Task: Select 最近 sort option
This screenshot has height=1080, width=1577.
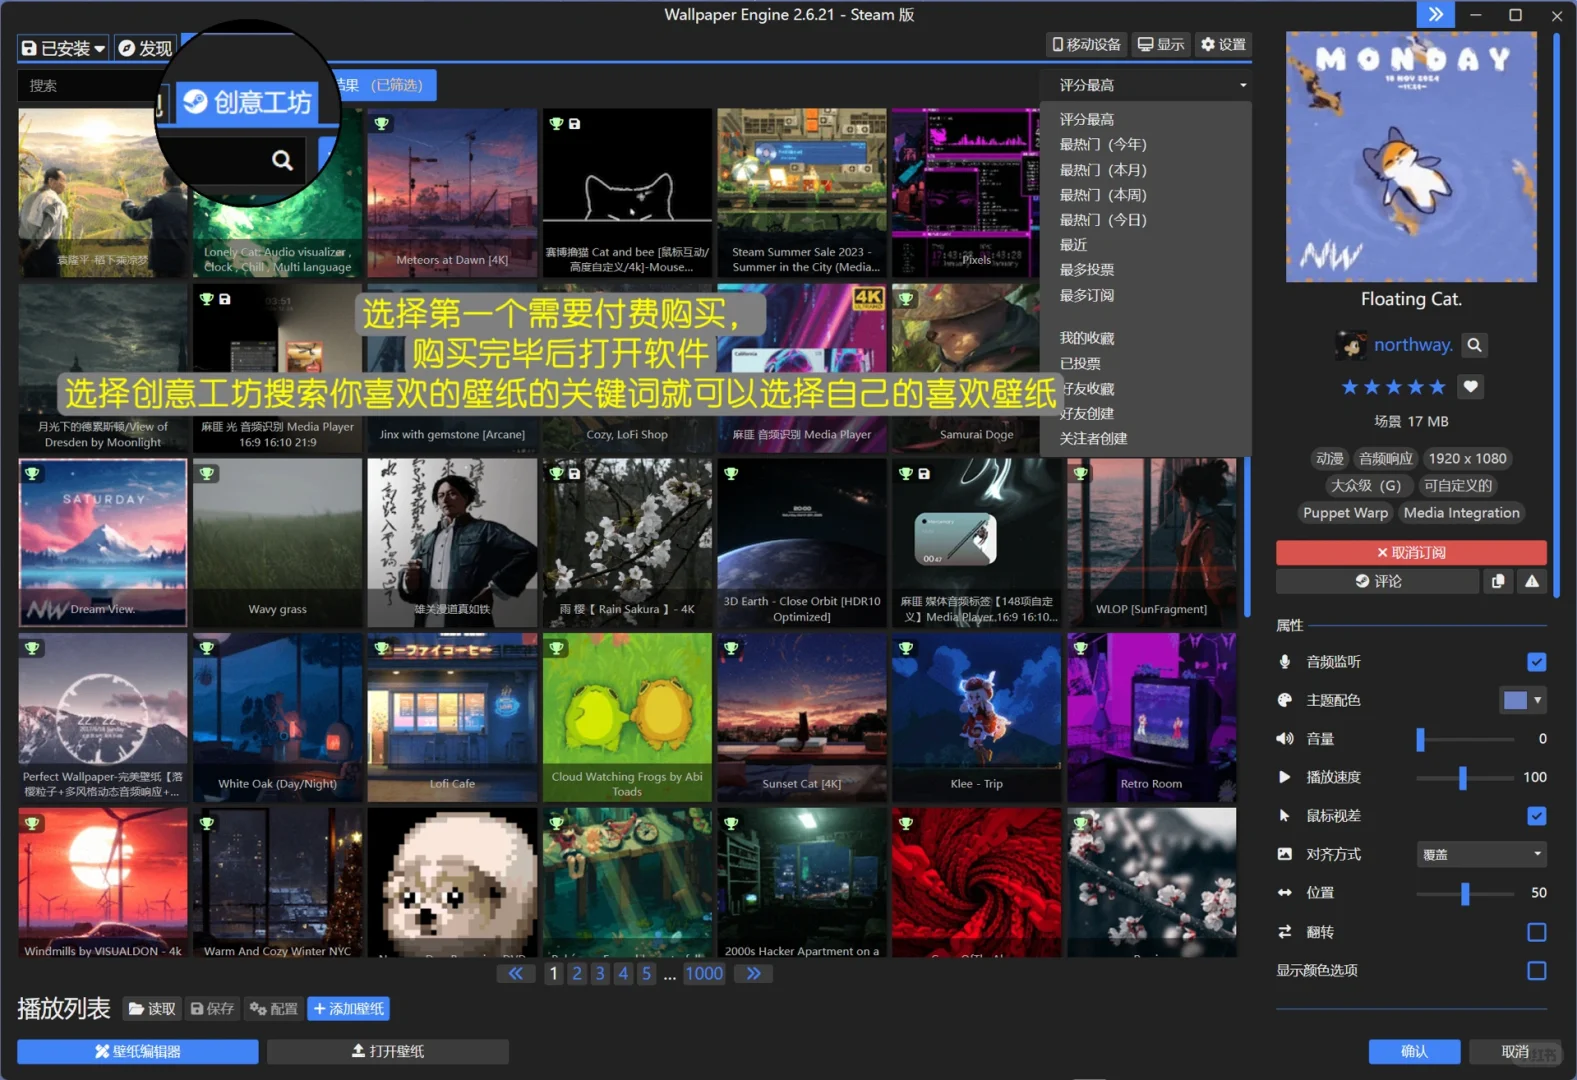Action: pos(1073,245)
